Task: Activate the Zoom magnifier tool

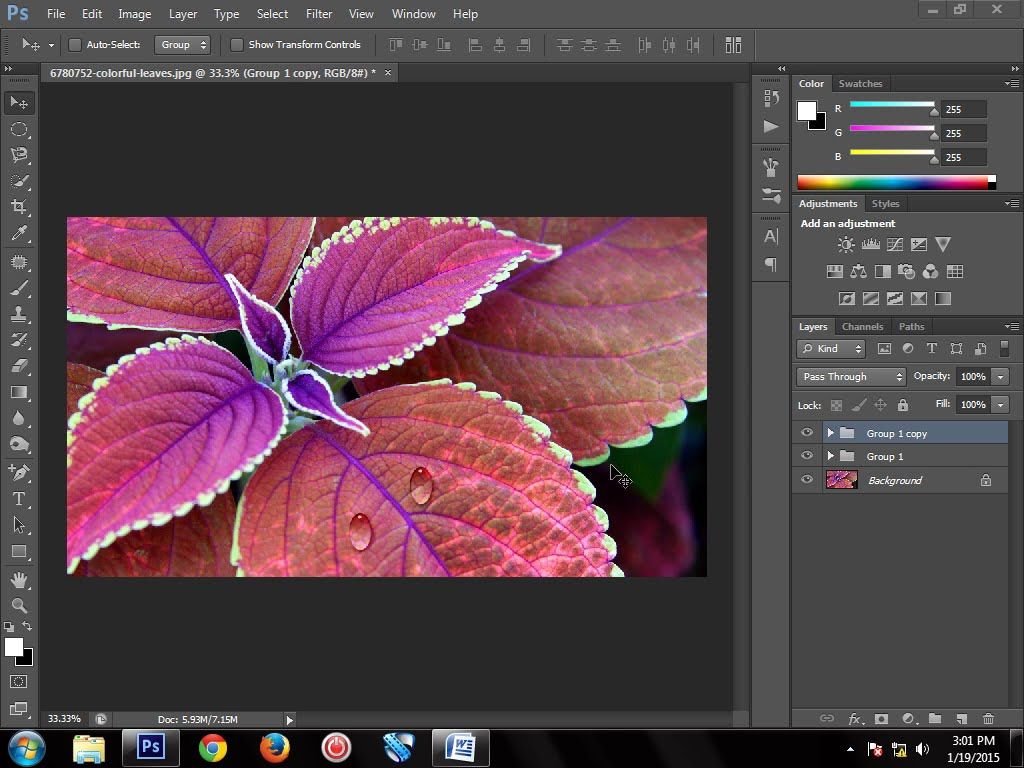Action: coord(19,605)
